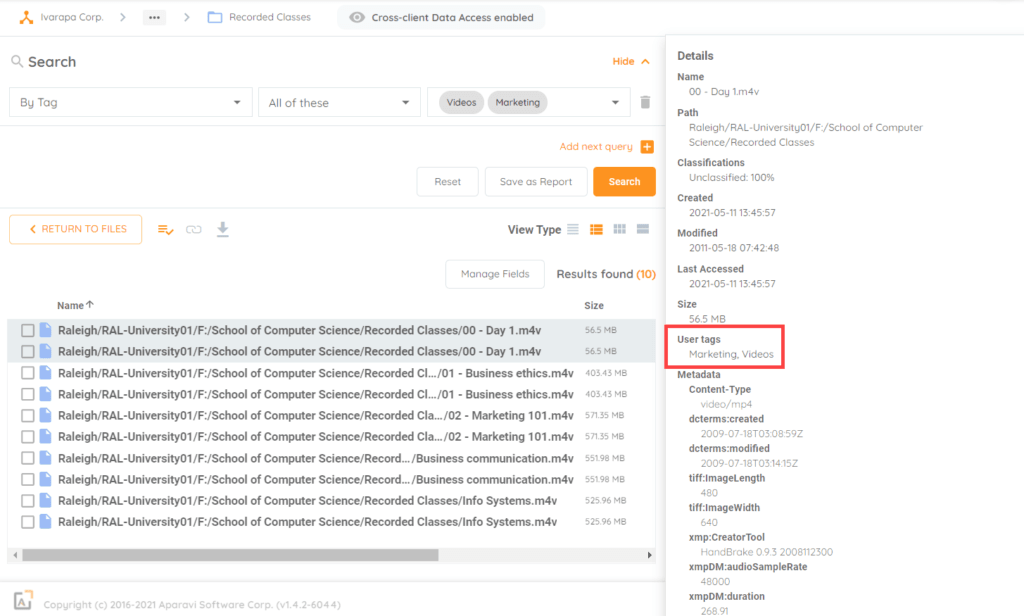Delete the query with trash icon
The image size is (1024, 616).
[x=645, y=103]
